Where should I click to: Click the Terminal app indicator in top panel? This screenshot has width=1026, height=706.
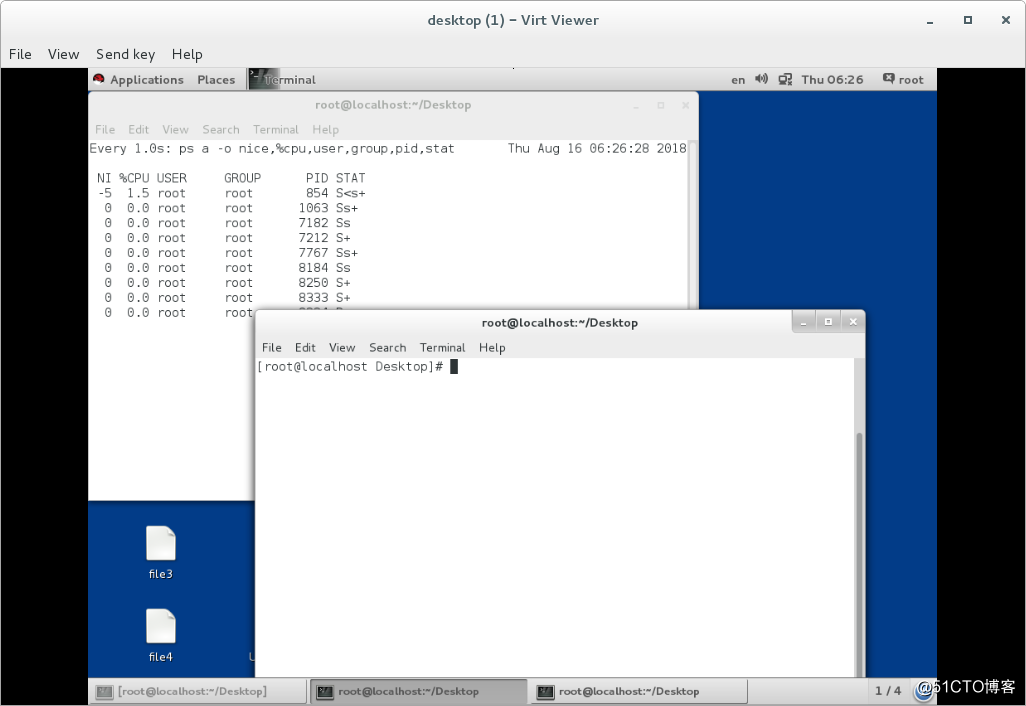point(283,80)
